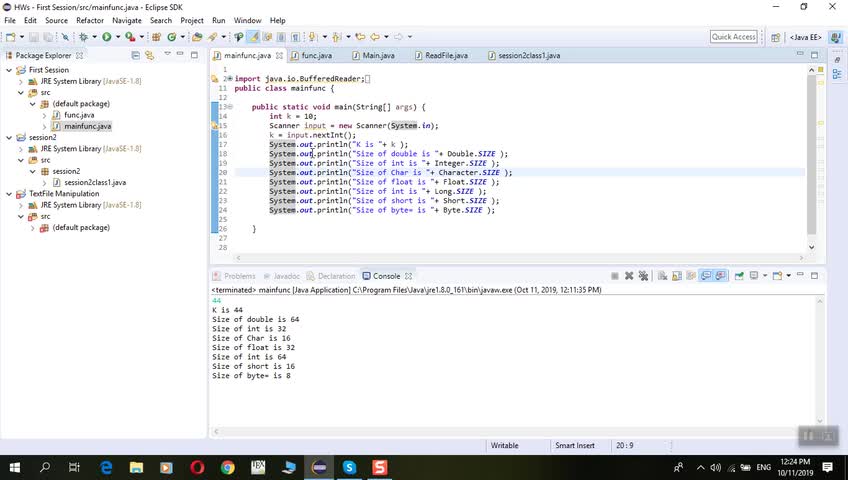Open Chrome from the Windows taskbar

coord(227,467)
